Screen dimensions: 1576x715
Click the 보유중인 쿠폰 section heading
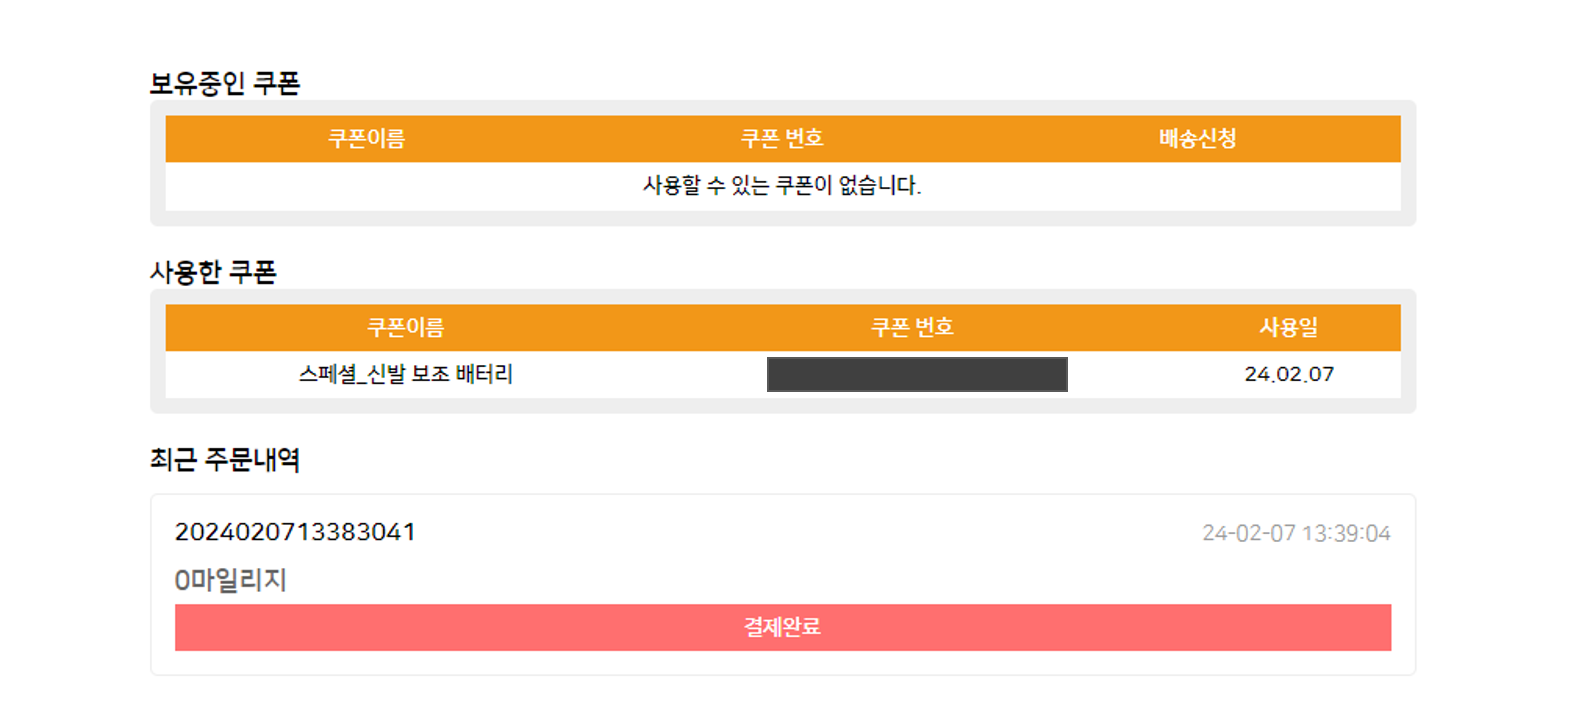pyautogui.click(x=225, y=83)
